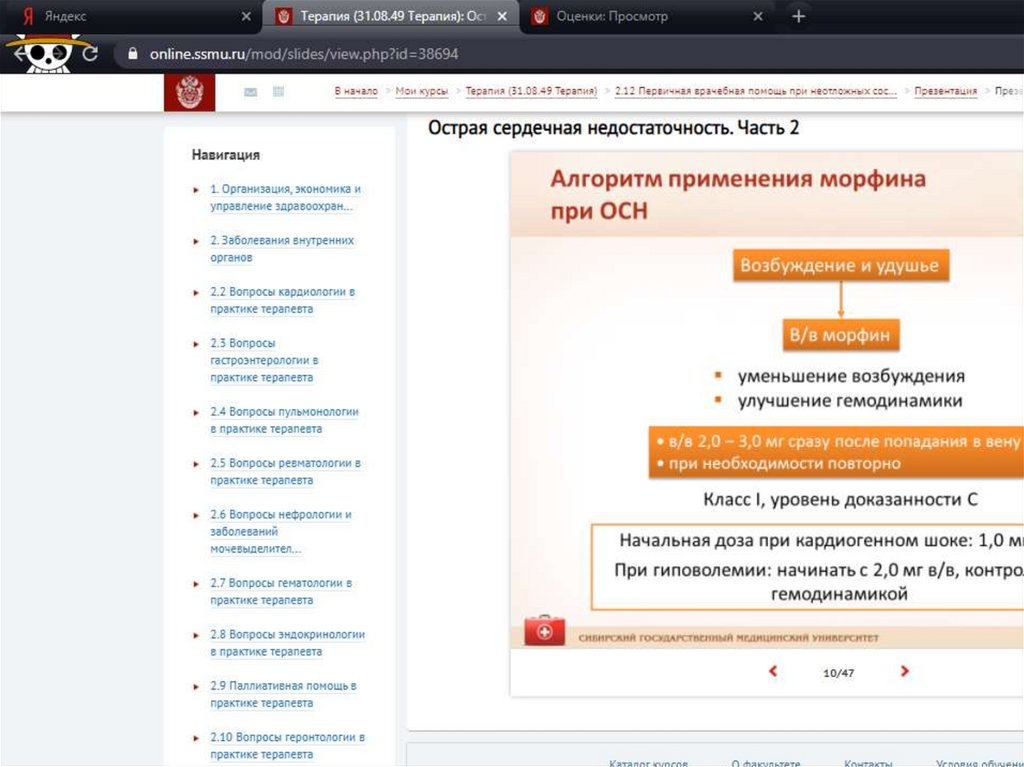Click the Острая сердечная недостаточность. Часть 2 title
Screen dimensions: 1024x767
[x=613, y=128]
